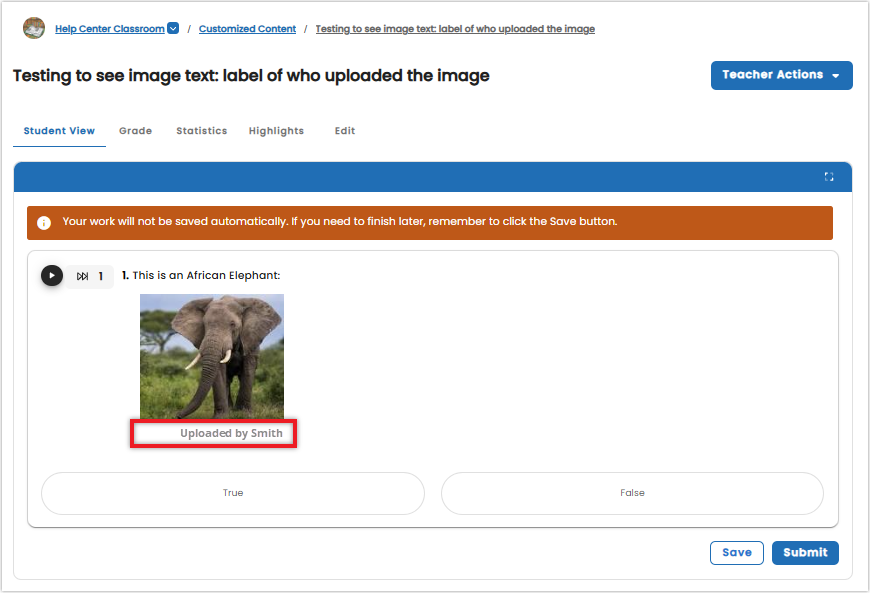Select the Student View tab

click(59, 131)
